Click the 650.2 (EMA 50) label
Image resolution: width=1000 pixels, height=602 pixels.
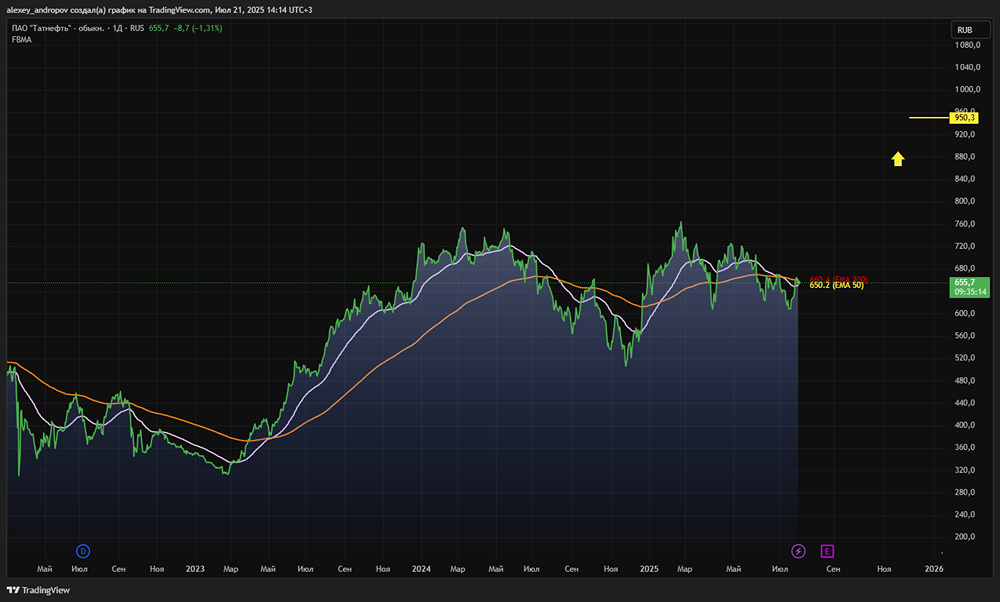837,285
